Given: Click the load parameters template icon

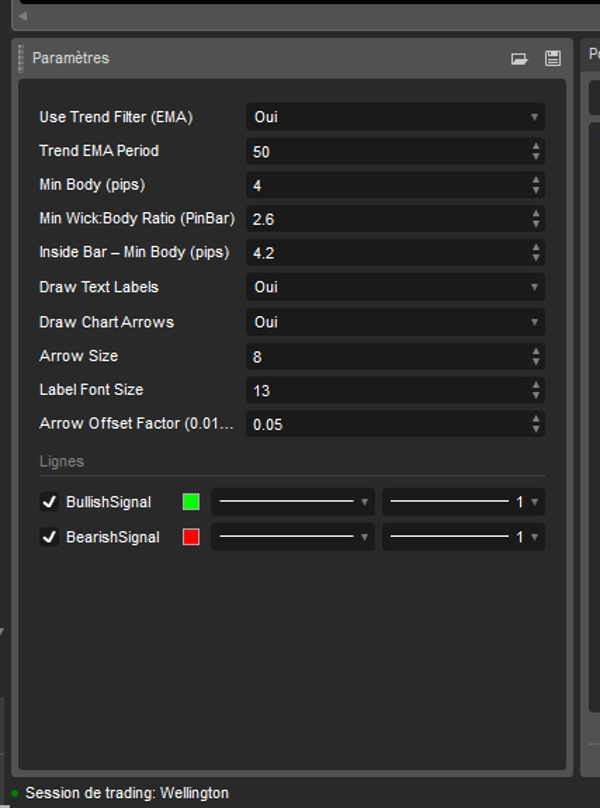Looking at the screenshot, I should click(518, 58).
